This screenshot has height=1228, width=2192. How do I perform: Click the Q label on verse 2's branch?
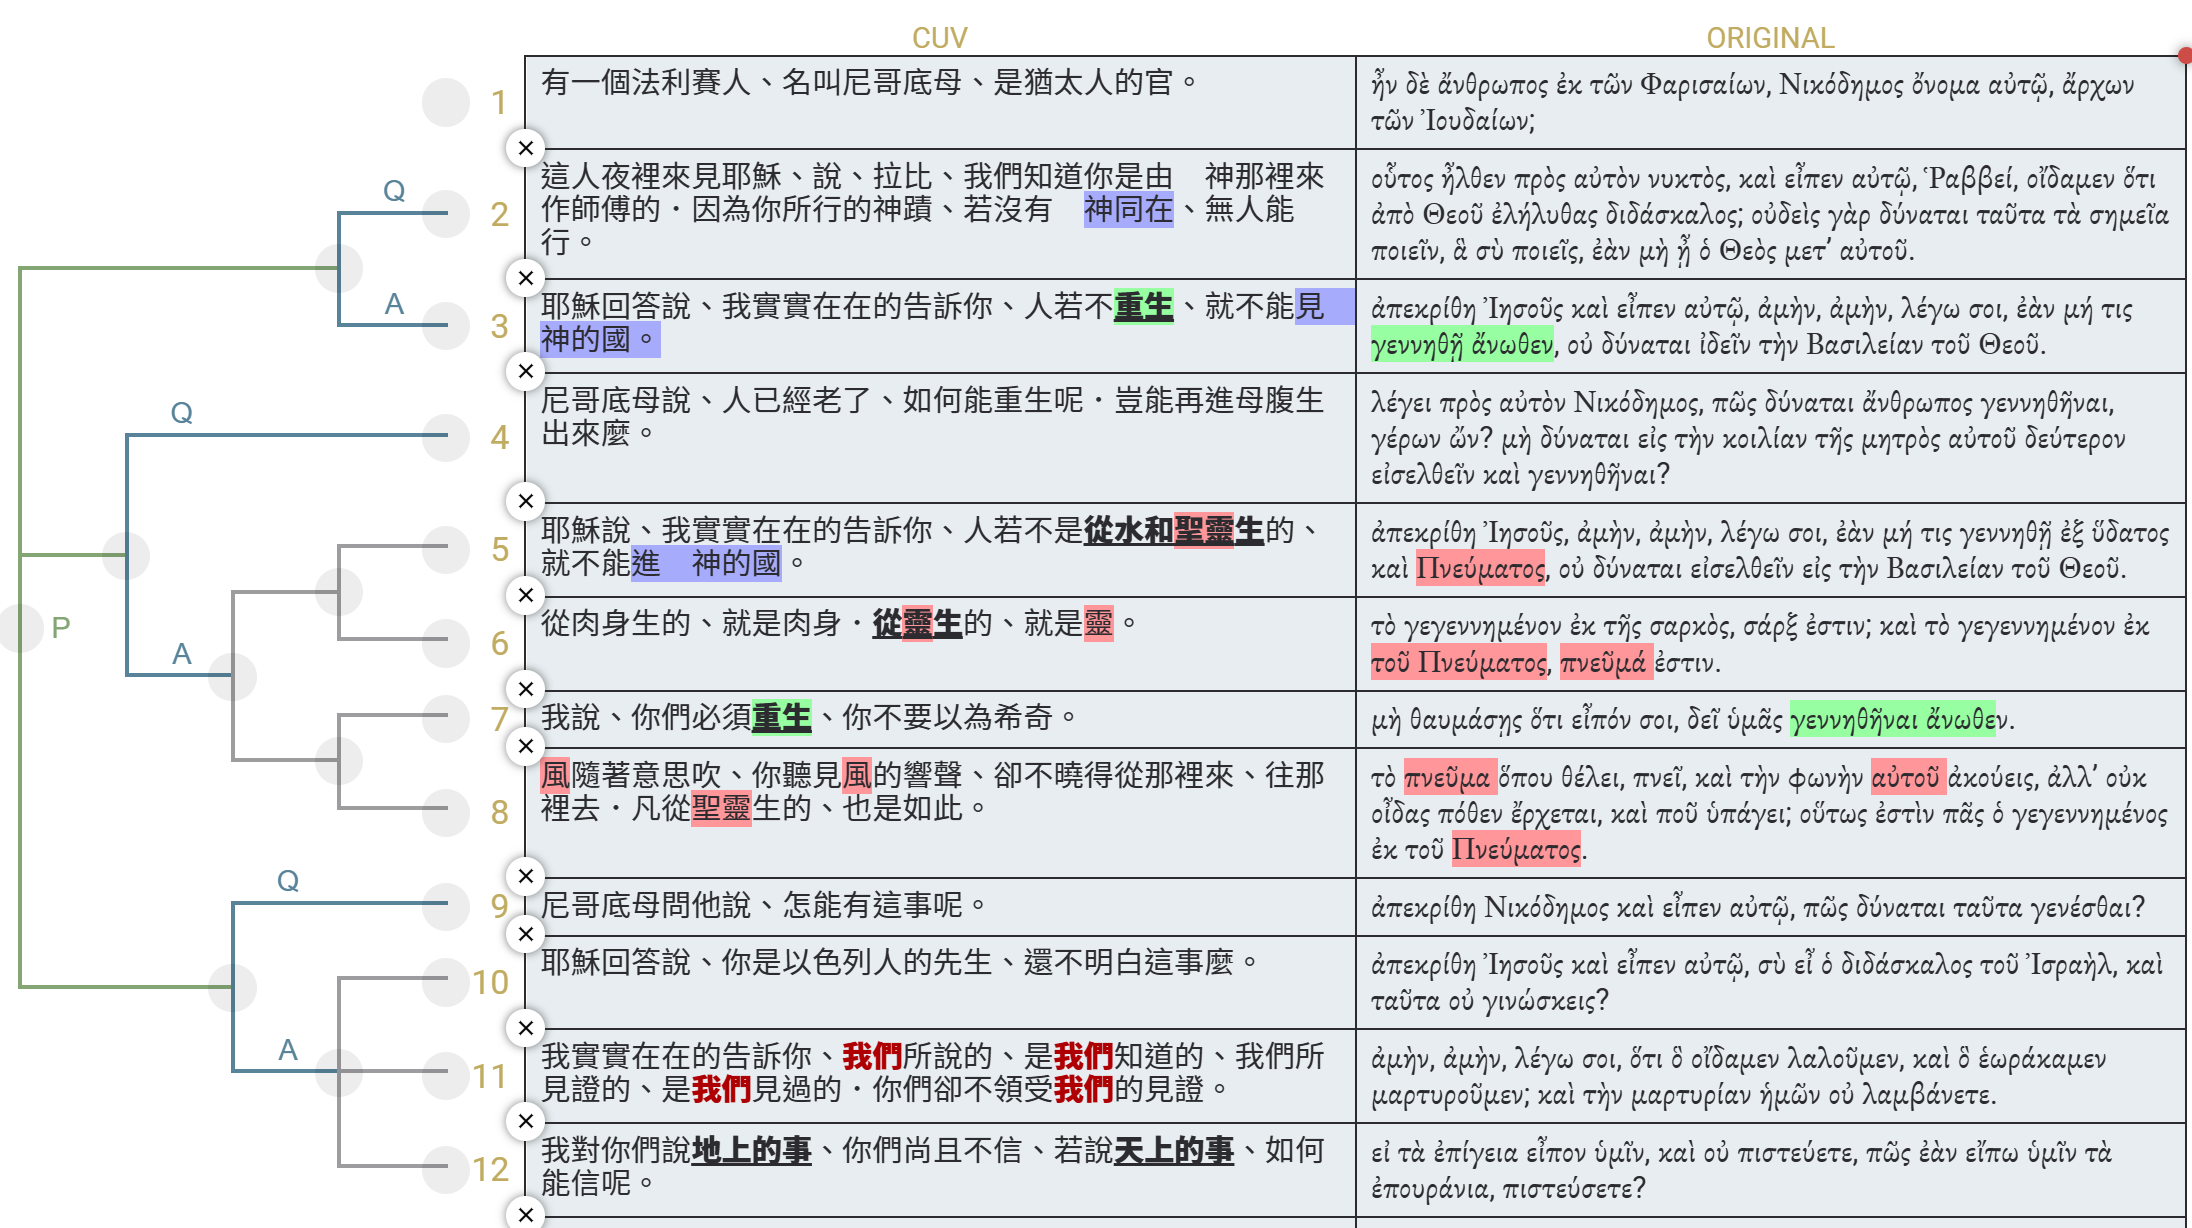[x=394, y=190]
